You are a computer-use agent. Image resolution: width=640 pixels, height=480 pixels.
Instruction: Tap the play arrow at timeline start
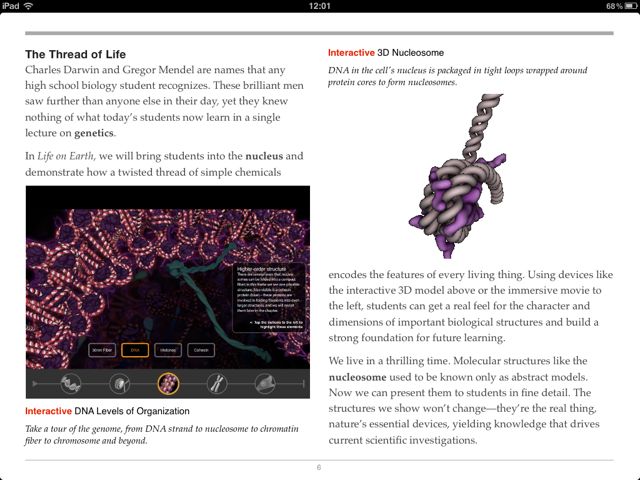click(x=35, y=384)
